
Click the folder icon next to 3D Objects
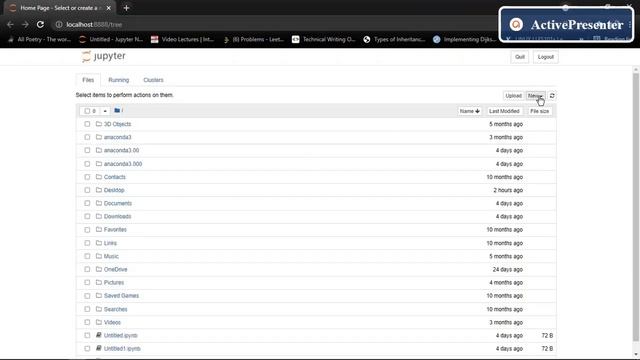[99, 124]
